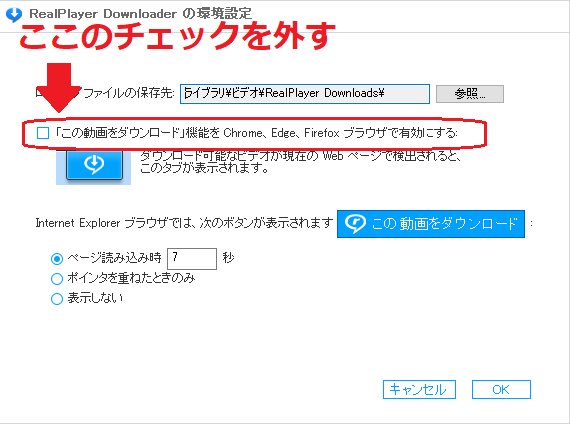Click the キャンセル button

click(x=419, y=389)
